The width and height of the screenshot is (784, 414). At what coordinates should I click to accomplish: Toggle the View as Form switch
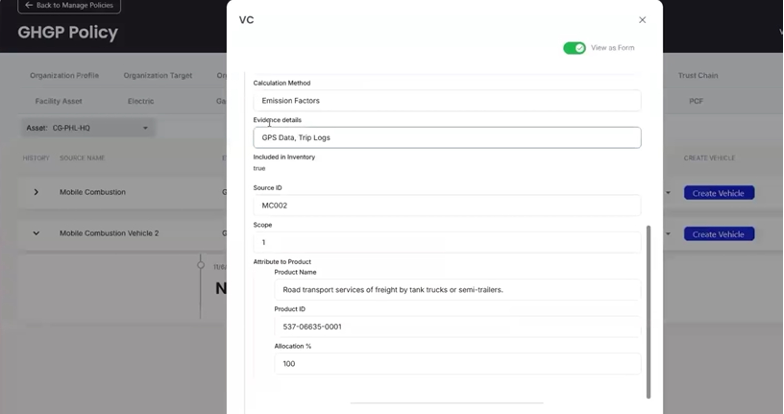coord(574,48)
